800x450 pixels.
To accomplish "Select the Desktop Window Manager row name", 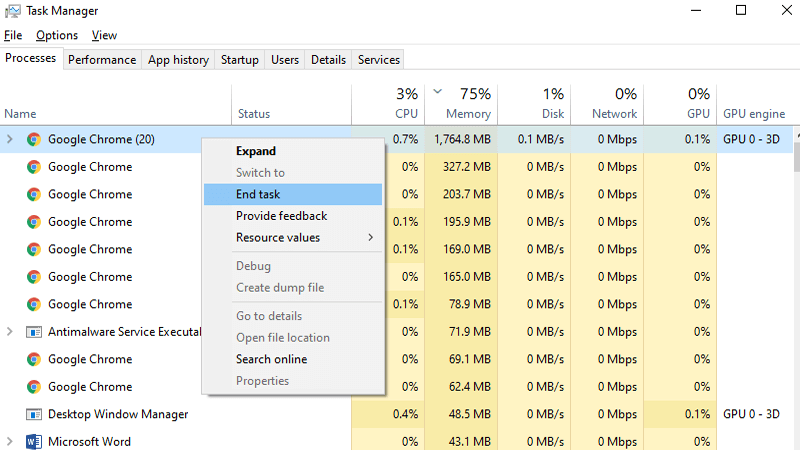I will tap(118, 414).
